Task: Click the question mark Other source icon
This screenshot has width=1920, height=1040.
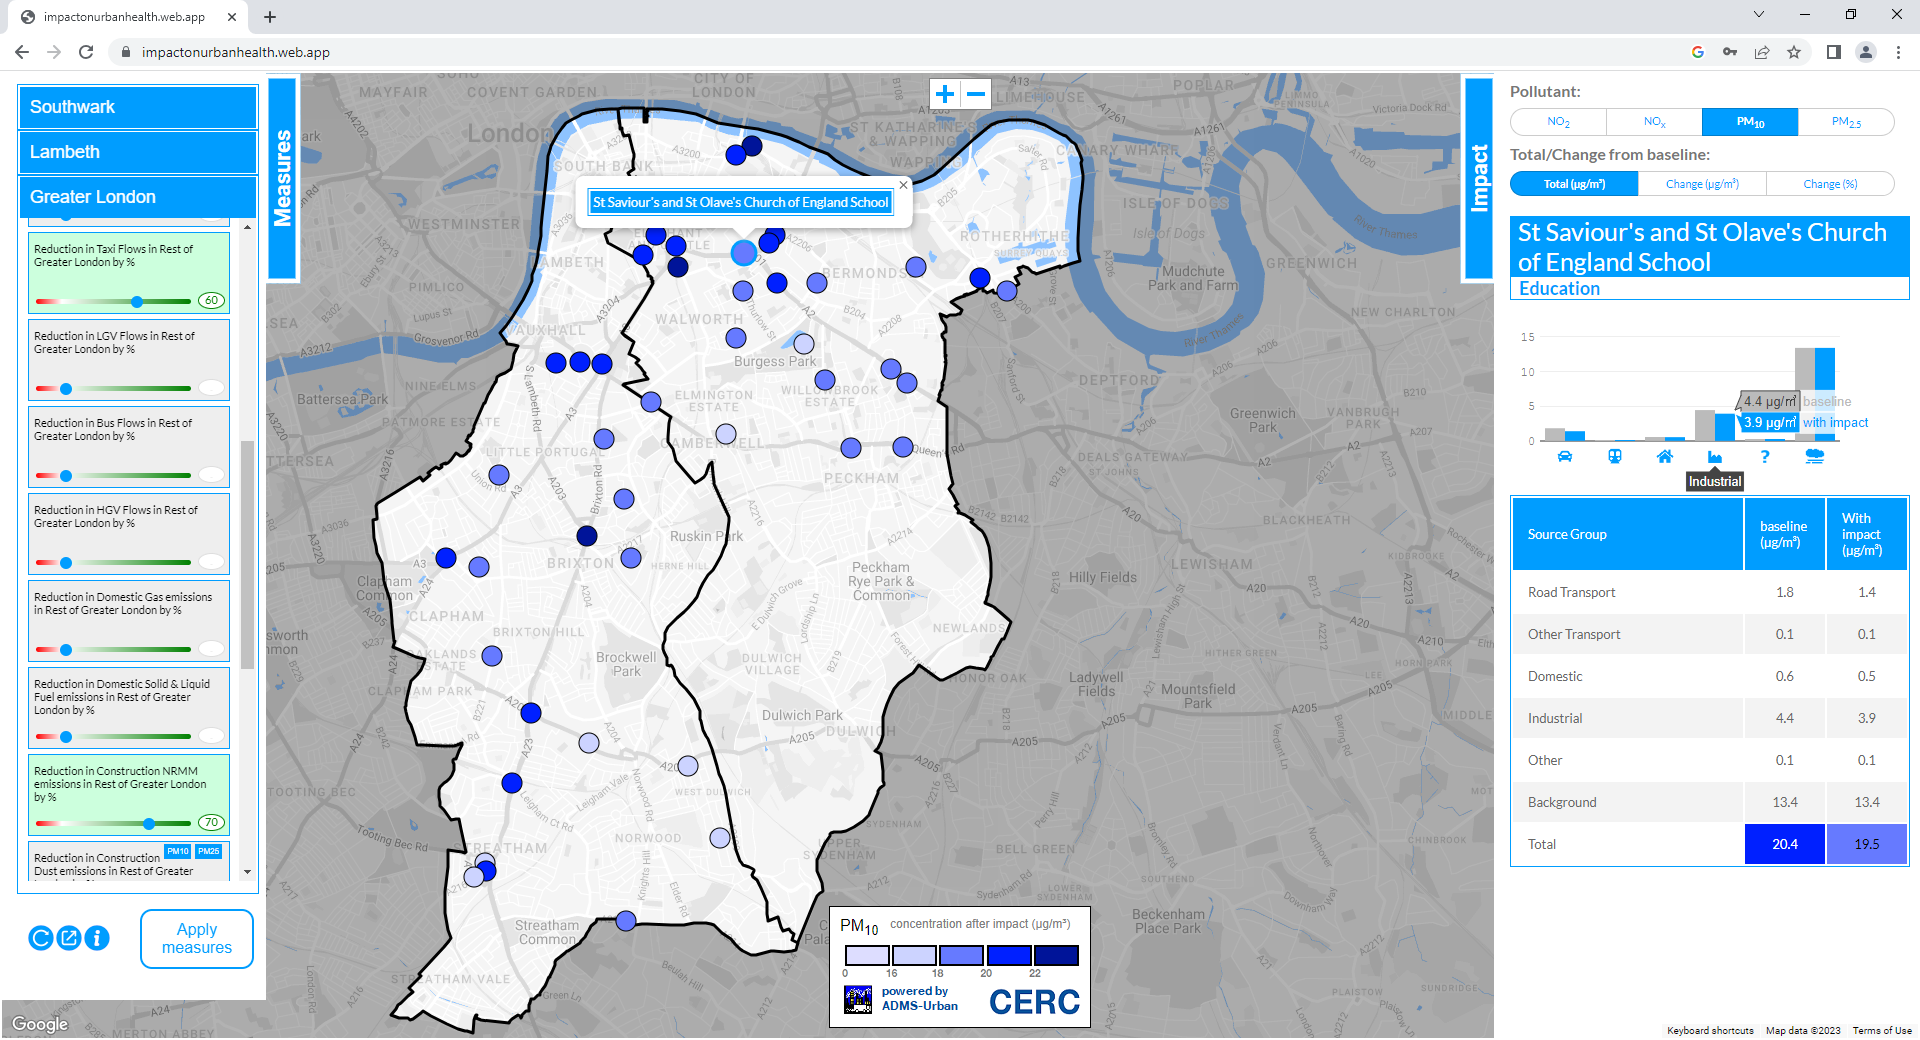Action: 1765,457
